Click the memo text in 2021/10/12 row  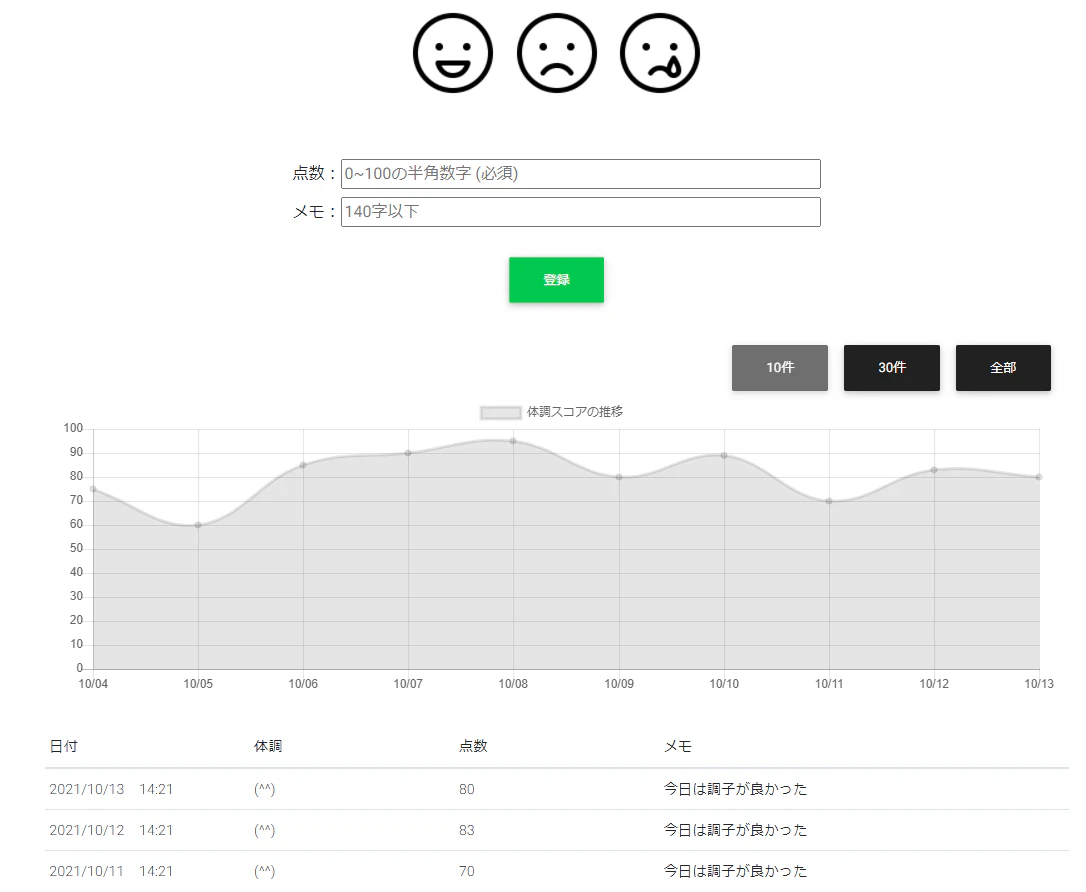click(x=736, y=830)
